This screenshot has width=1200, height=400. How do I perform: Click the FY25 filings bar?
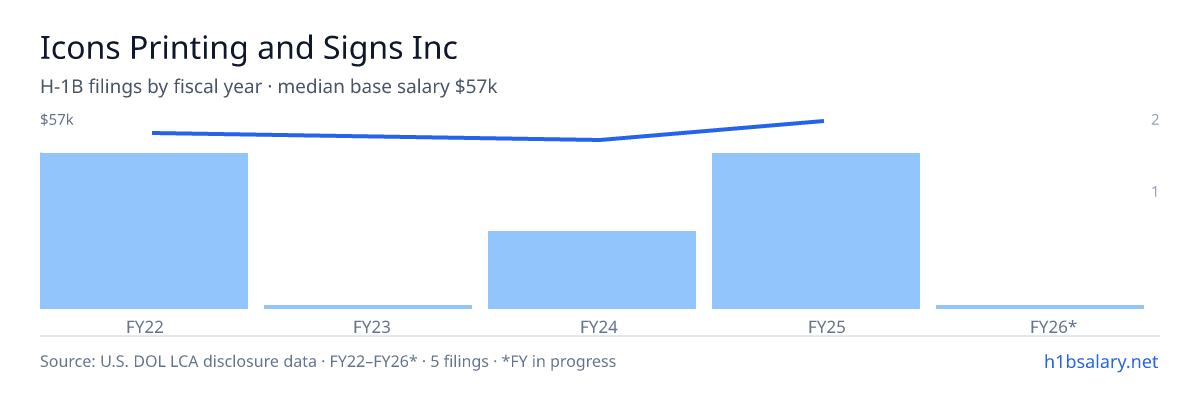[x=816, y=231]
